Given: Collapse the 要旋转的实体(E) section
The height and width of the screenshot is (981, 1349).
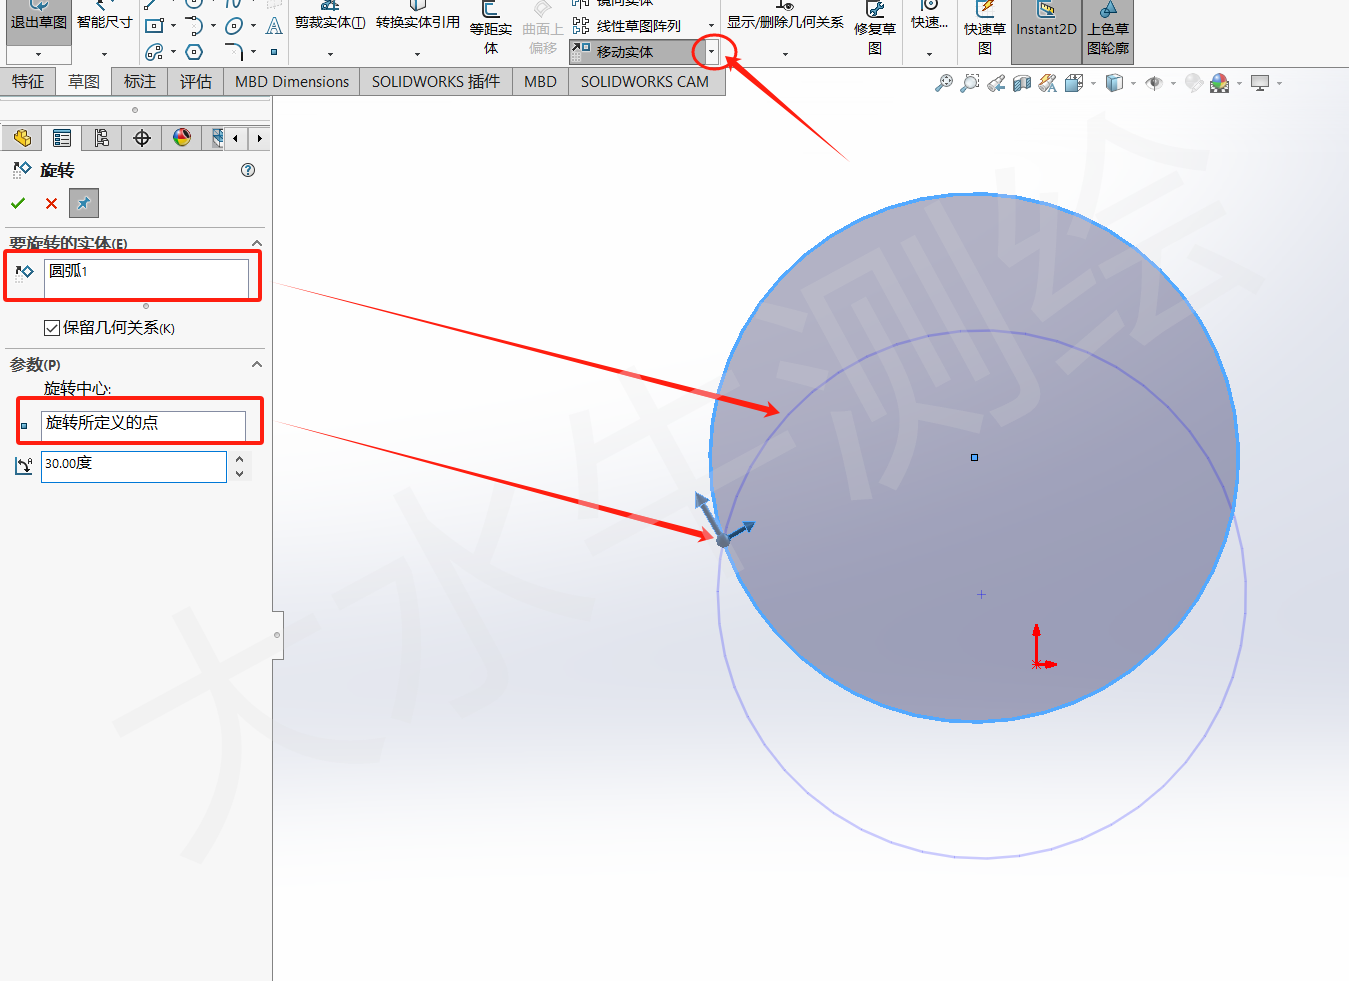Looking at the screenshot, I should pos(257,243).
